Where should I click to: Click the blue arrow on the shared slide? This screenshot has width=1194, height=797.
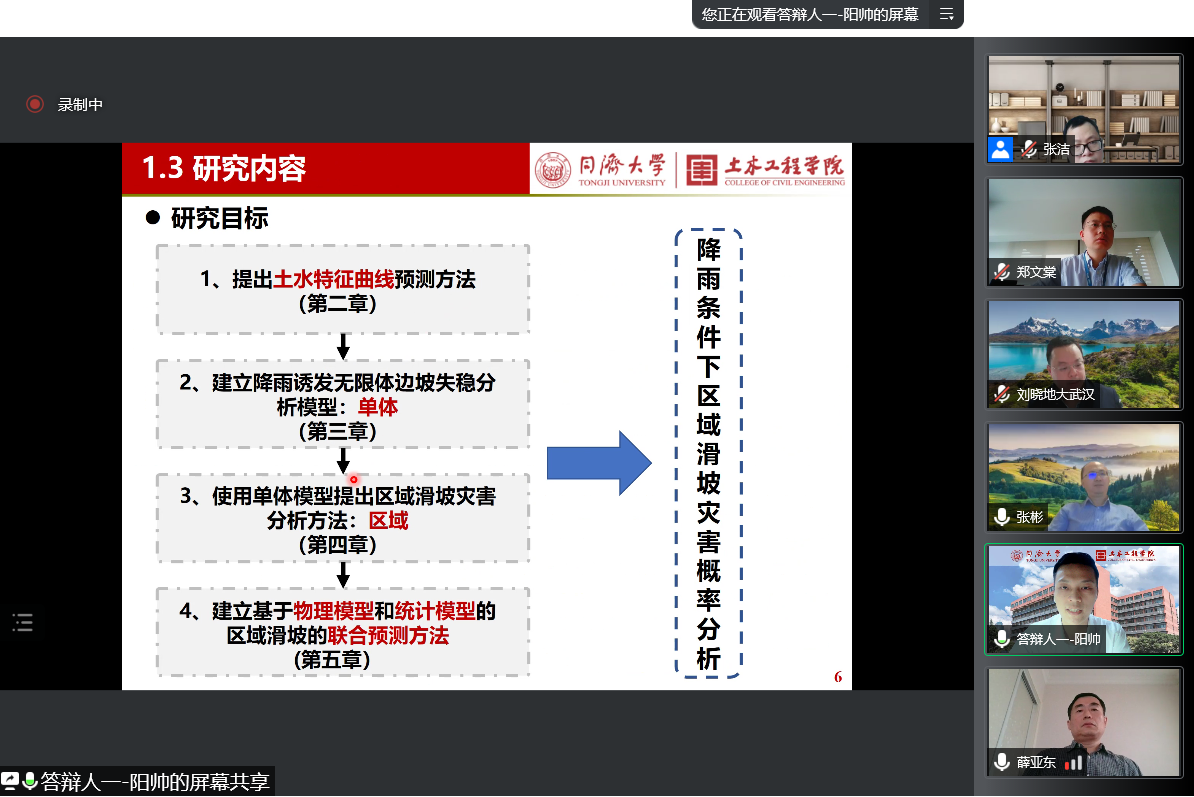tap(598, 463)
